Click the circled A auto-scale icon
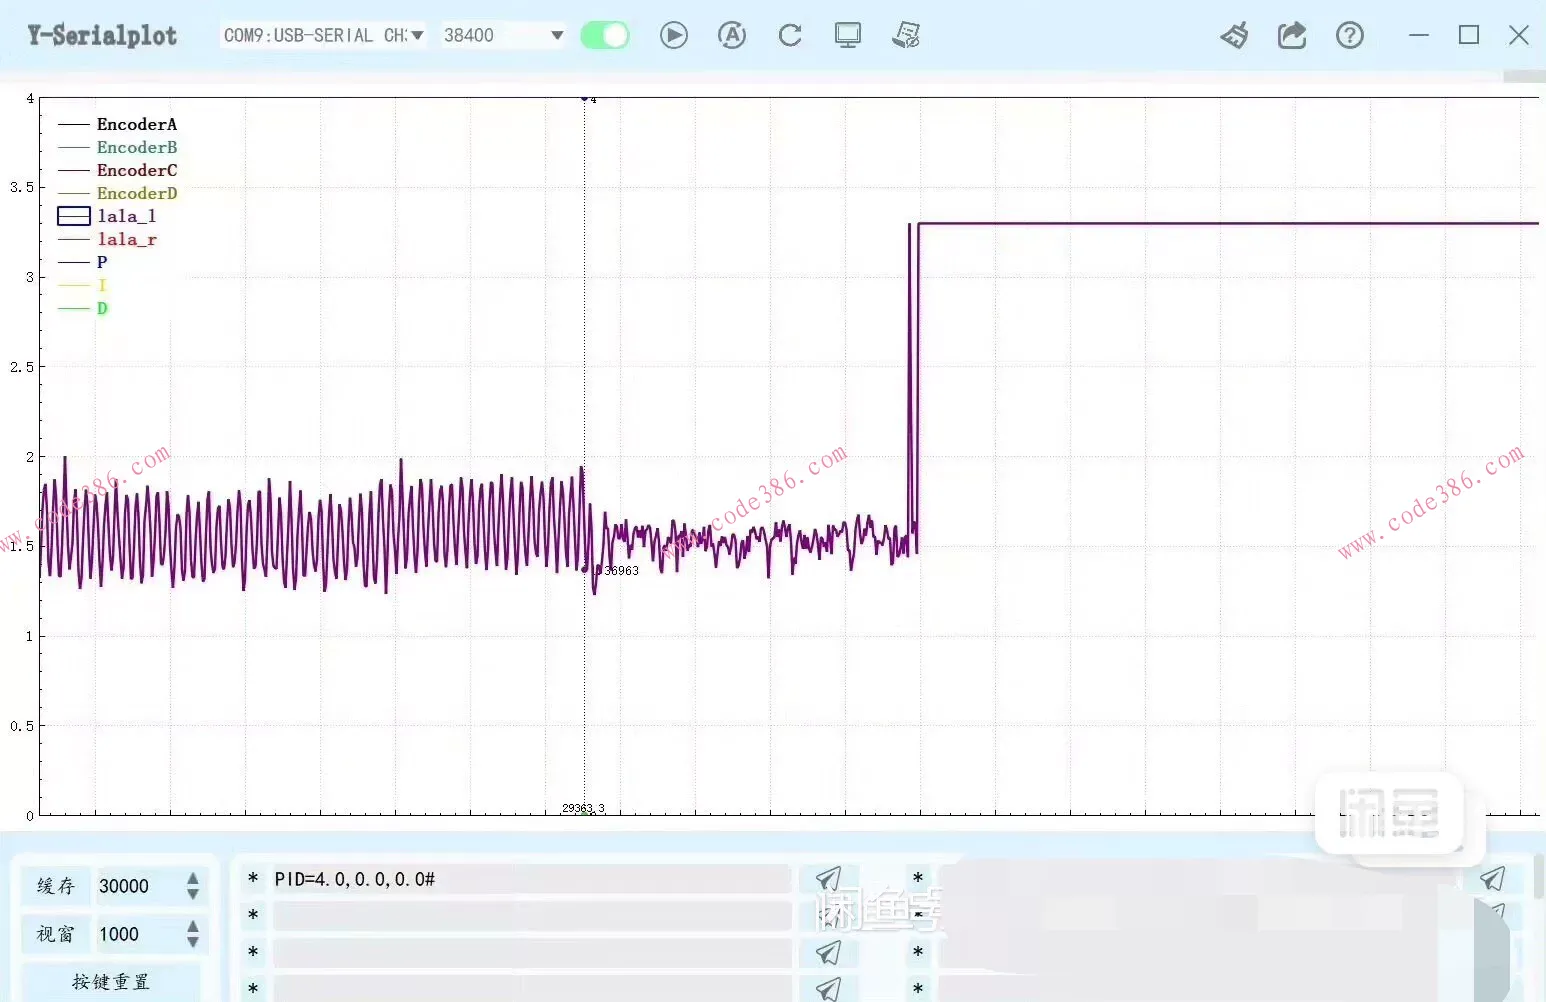Viewport: 1546px width, 1002px height. click(732, 36)
